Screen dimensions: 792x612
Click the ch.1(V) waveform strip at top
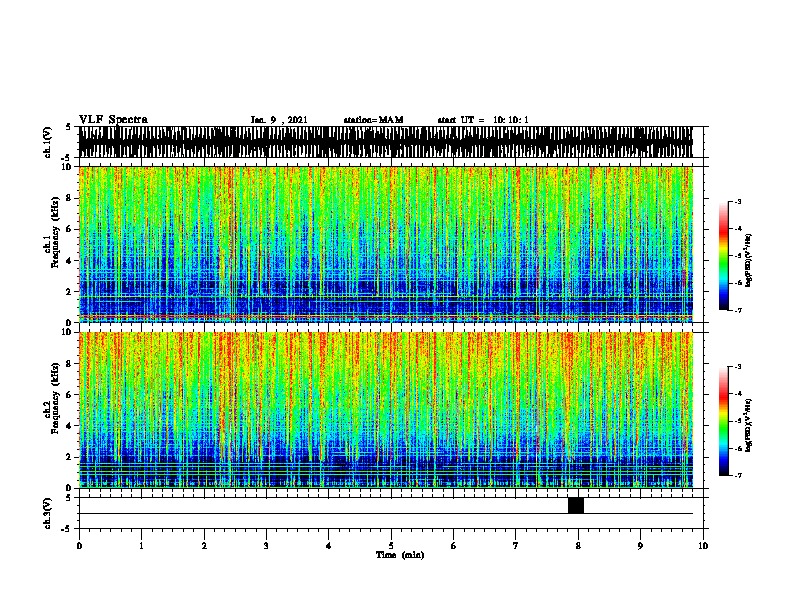click(386, 142)
